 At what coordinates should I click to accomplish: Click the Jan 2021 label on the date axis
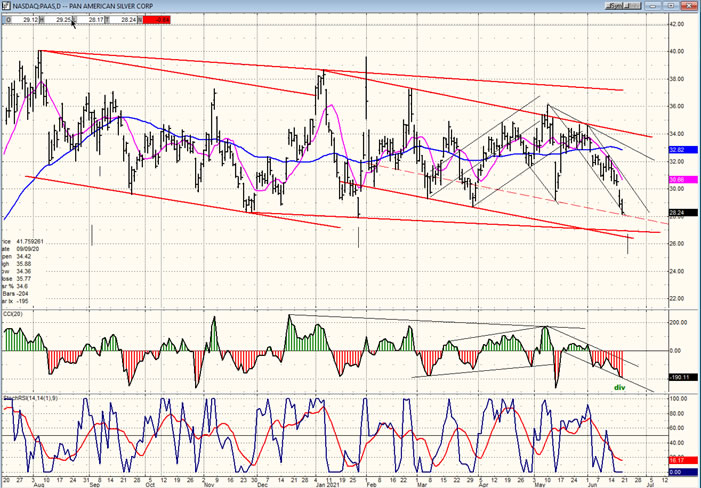tap(328, 484)
